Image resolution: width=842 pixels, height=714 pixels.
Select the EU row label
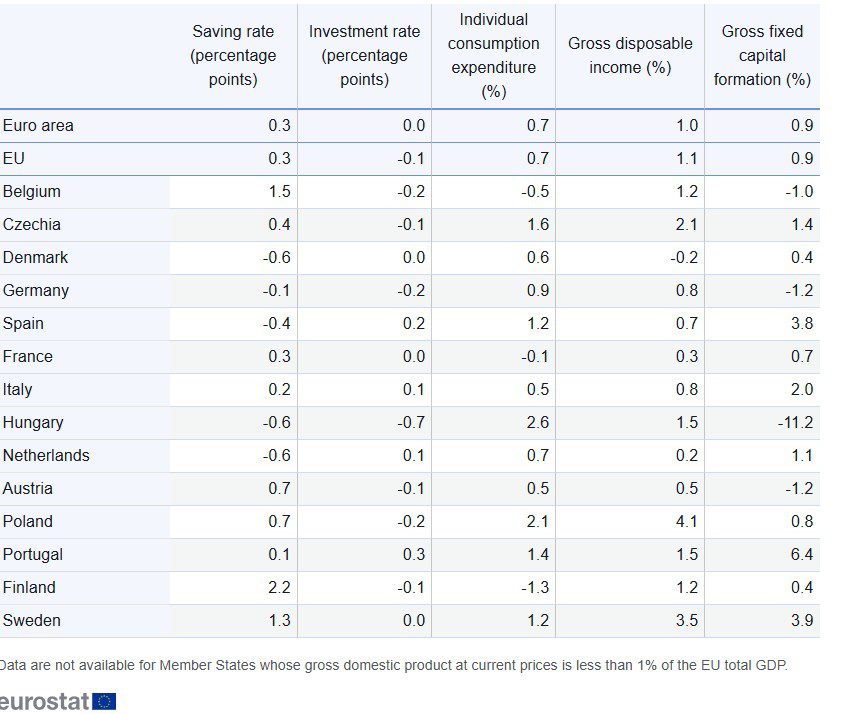point(14,159)
